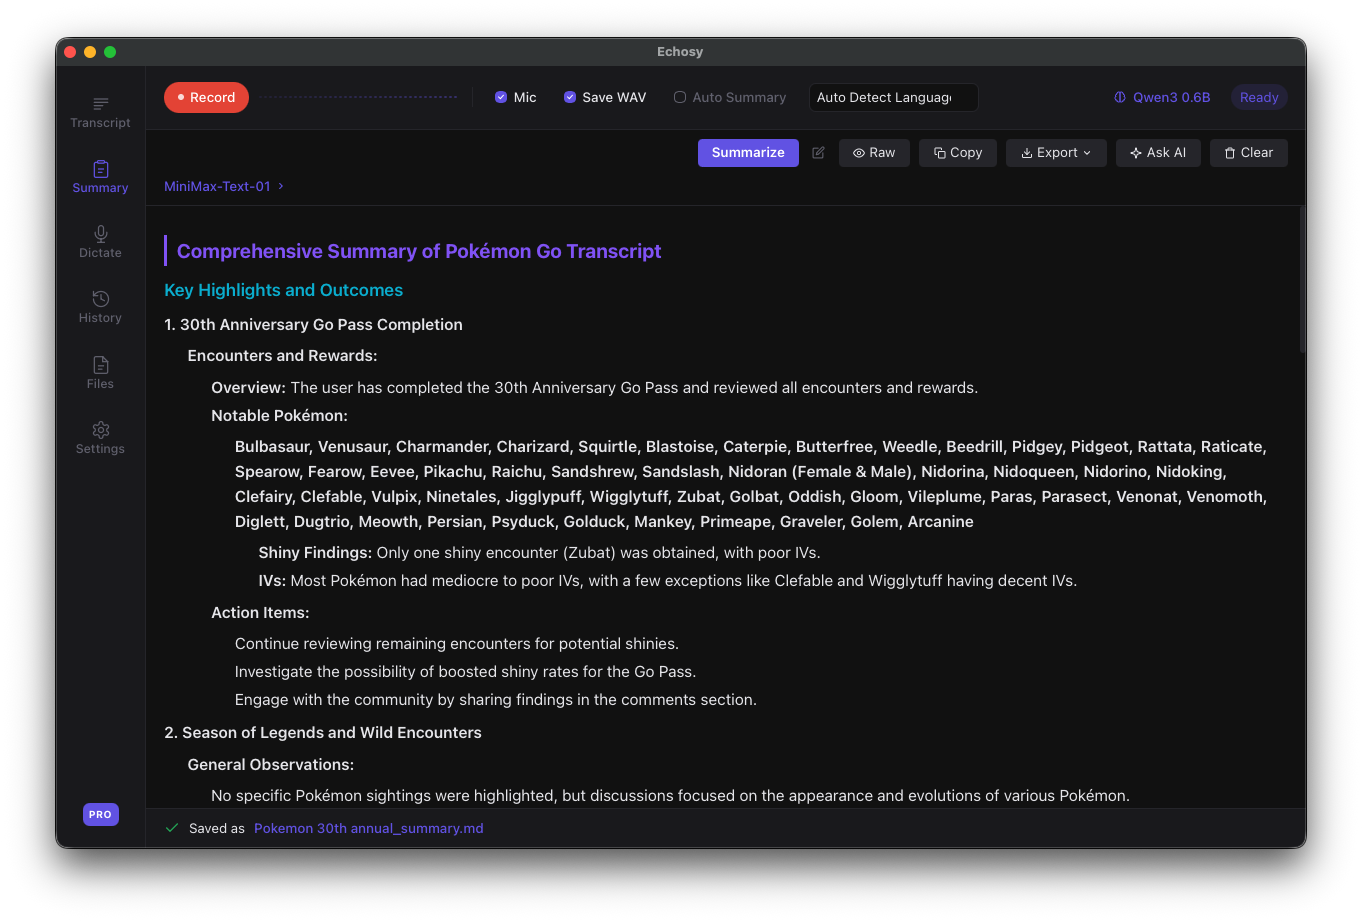Open the Qwen3 0.6B model info
Image resolution: width=1362 pixels, height=922 pixels.
[x=1162, y=97]
